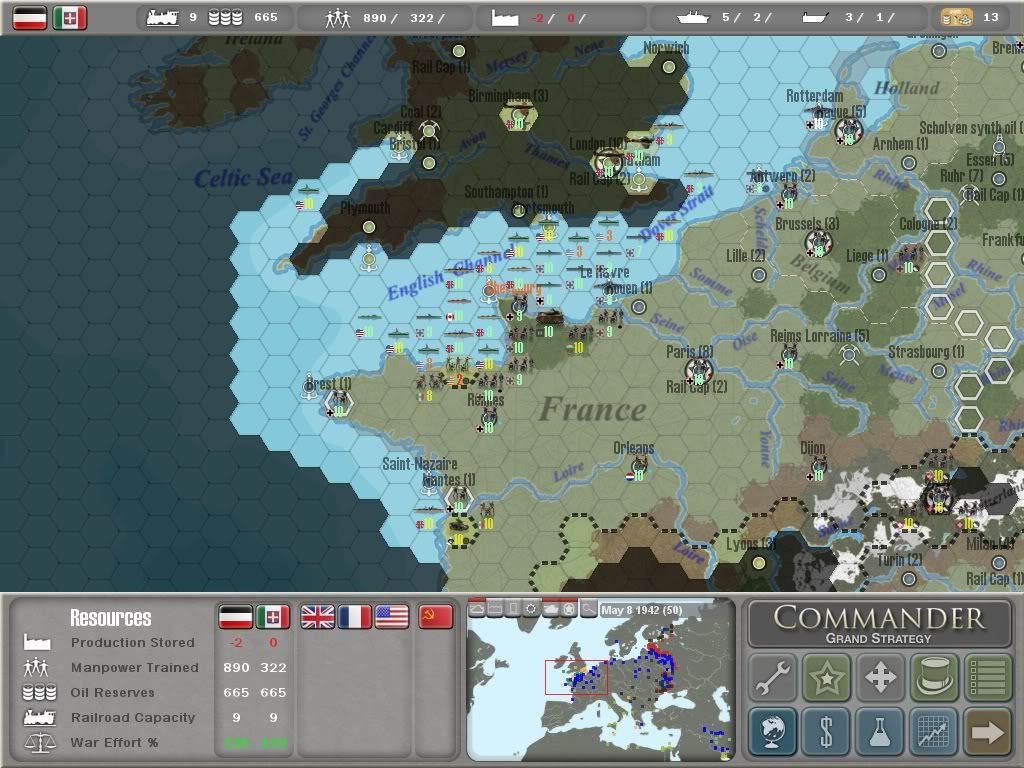The image size is (1024, 768).
Task: Click the train icon beside Railroad Capacity
Action: (39, 718)
